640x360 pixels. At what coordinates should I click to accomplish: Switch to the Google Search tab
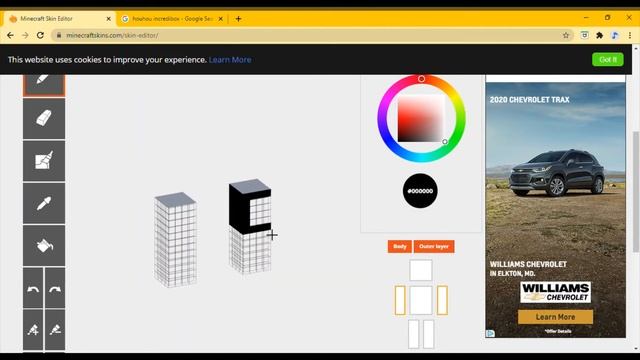172,19
